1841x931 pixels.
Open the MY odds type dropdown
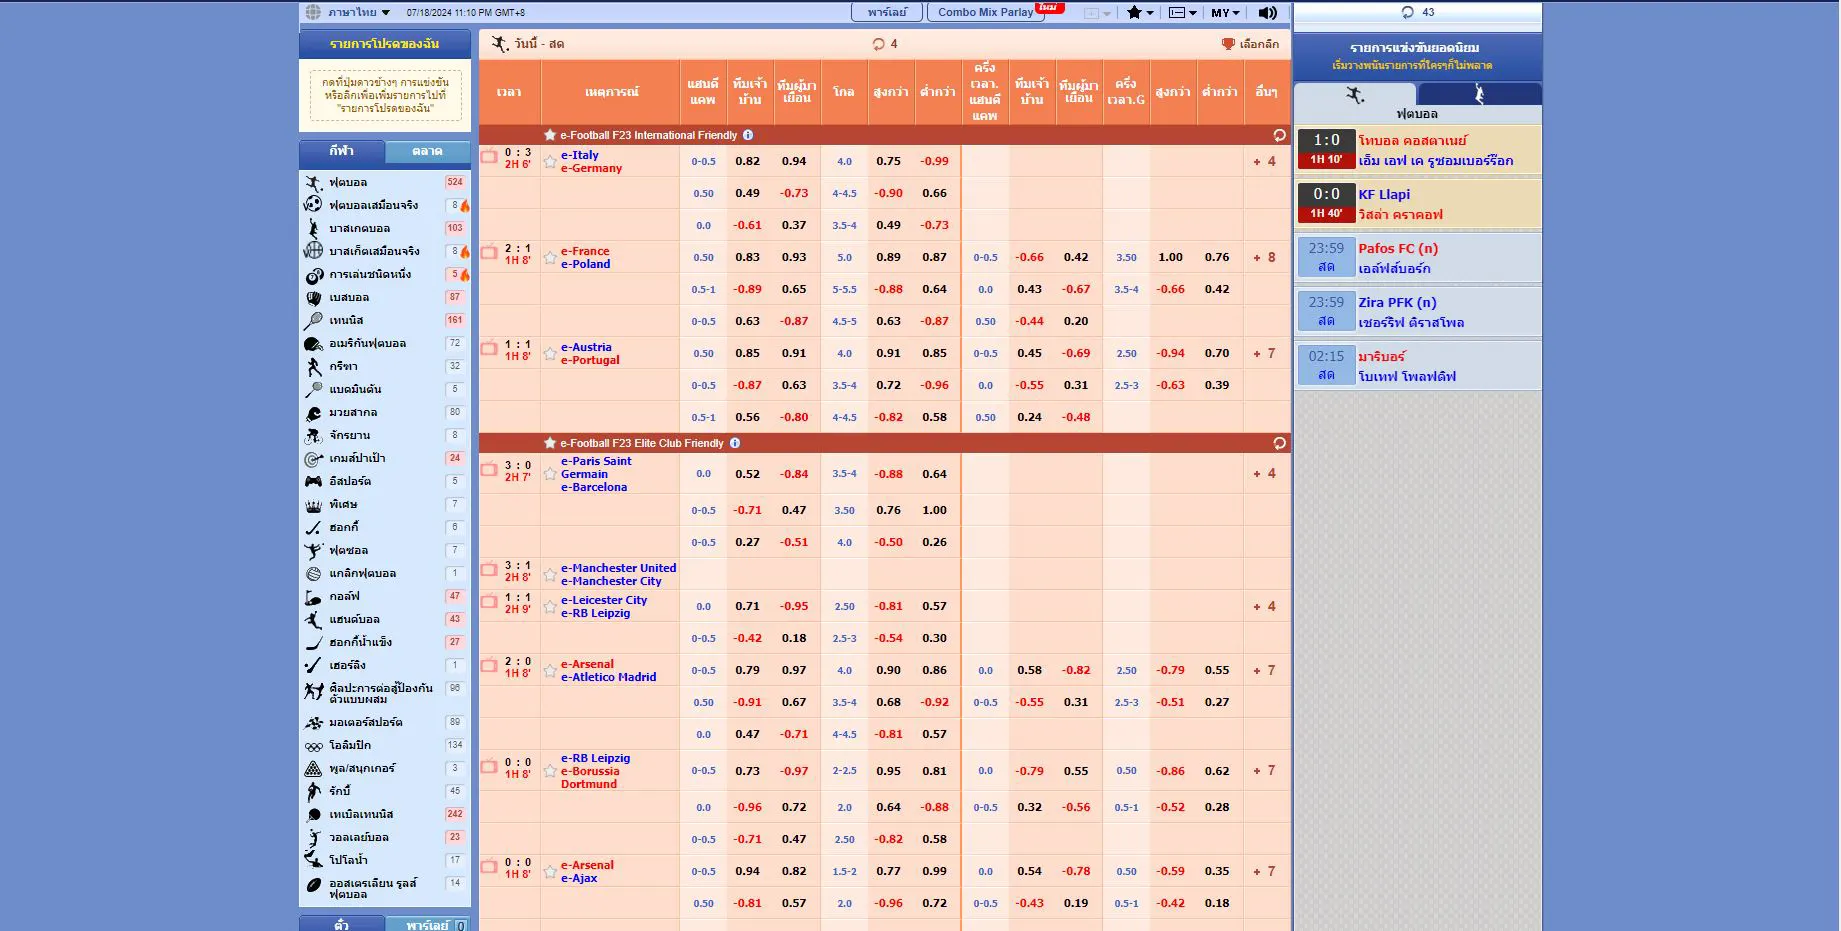coord(1225,13)
